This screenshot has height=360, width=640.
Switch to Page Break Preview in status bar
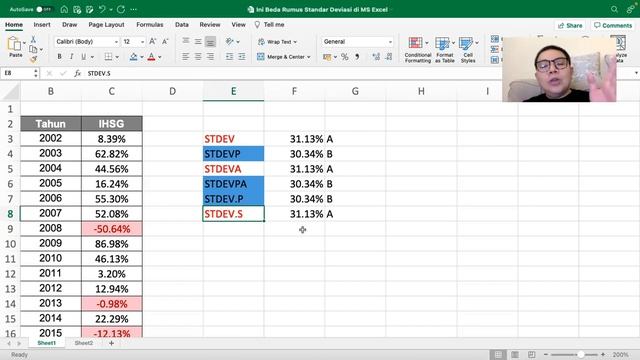[531, 355]
